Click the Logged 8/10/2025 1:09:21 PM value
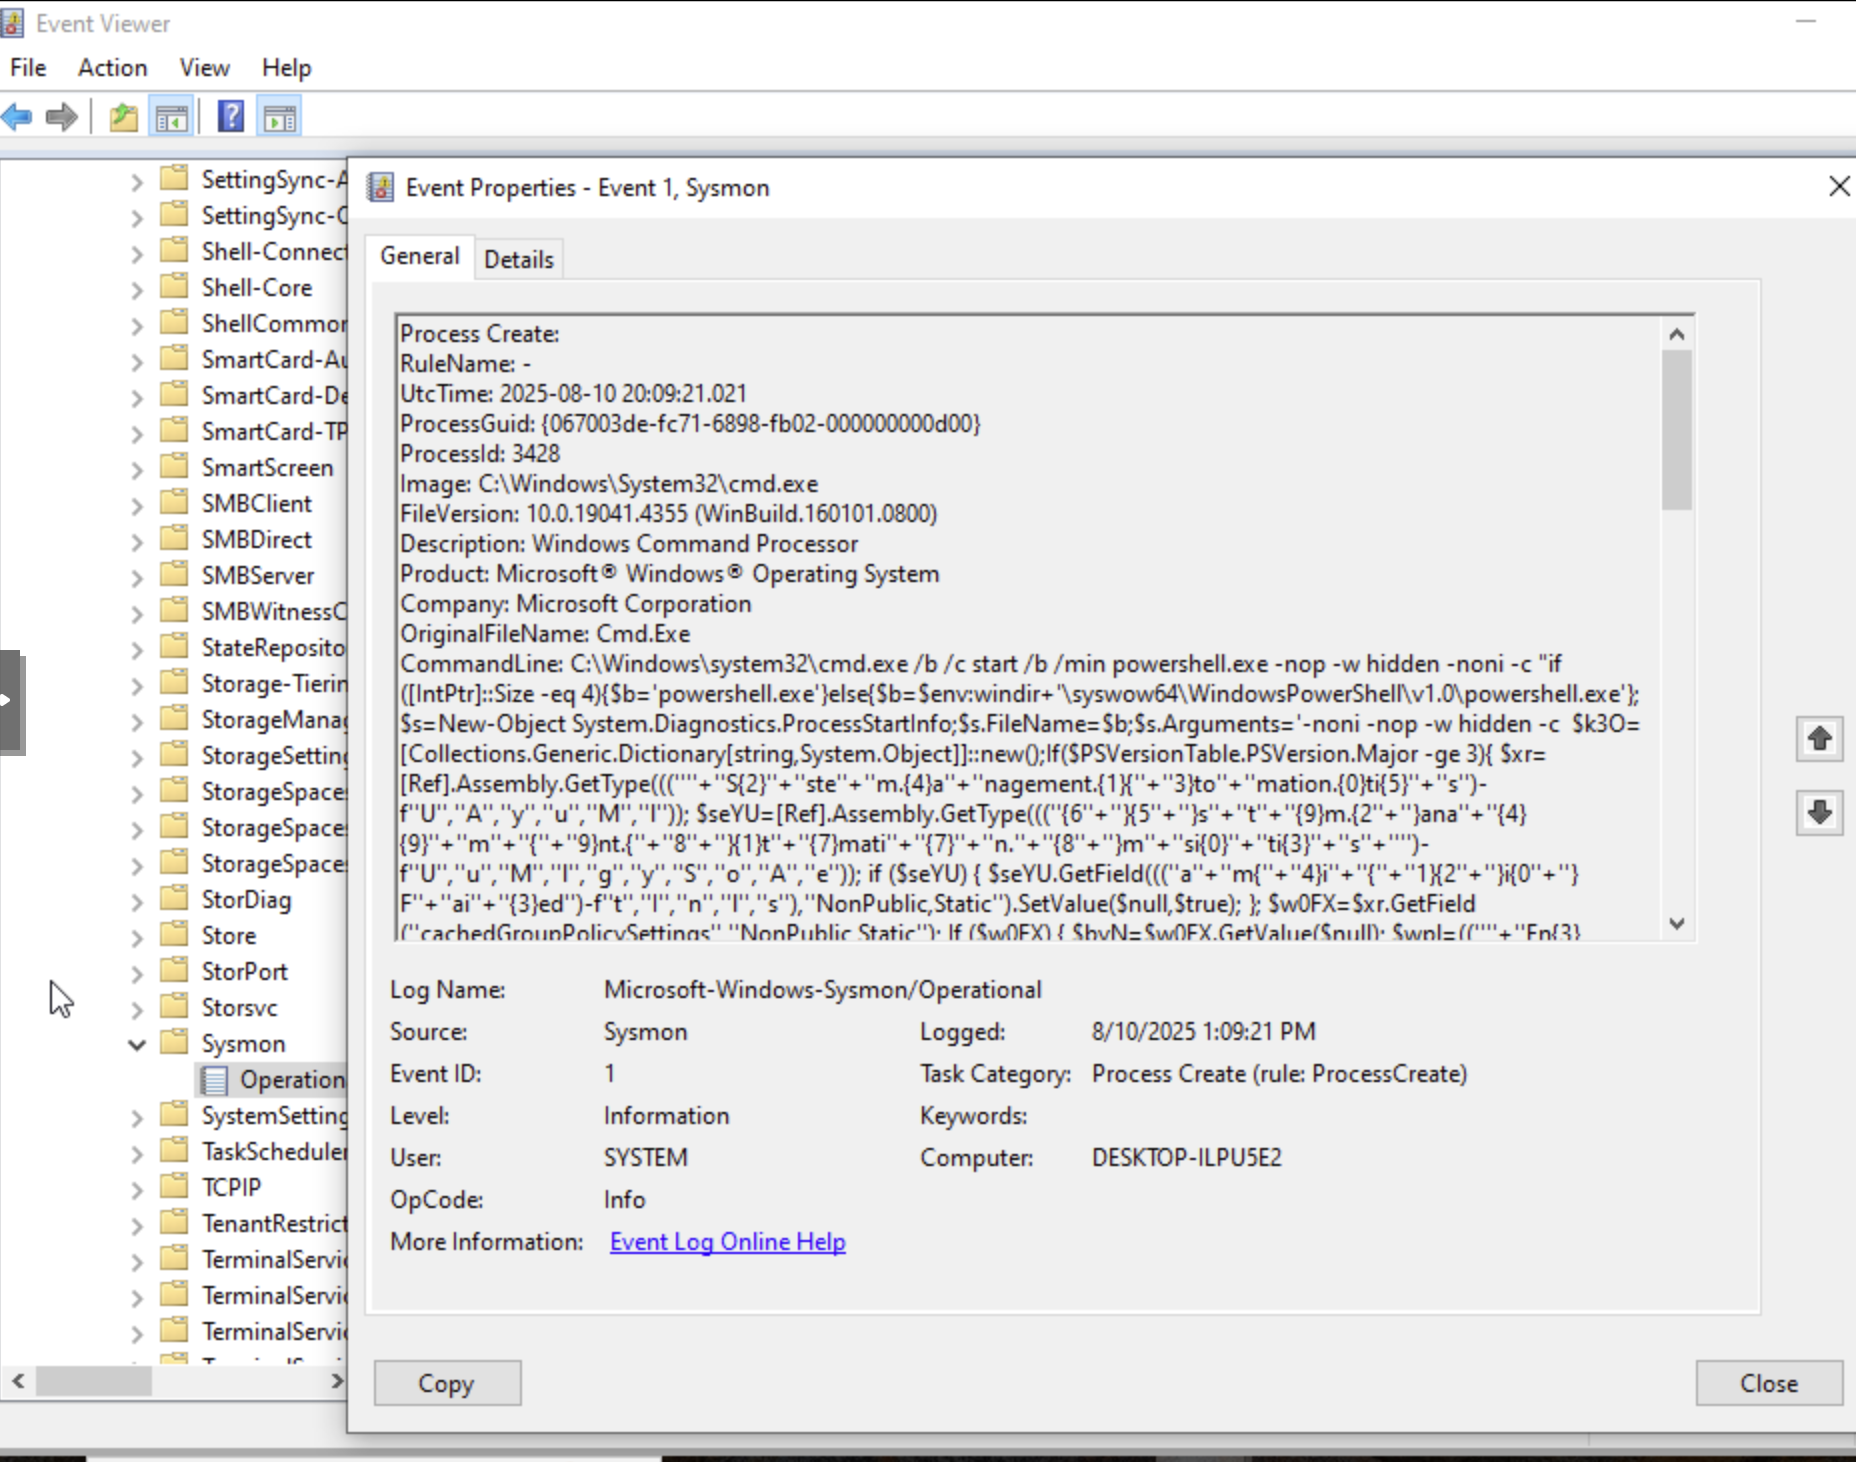Viewport: 1856px width, 1462px height. click(1203, 1031)
